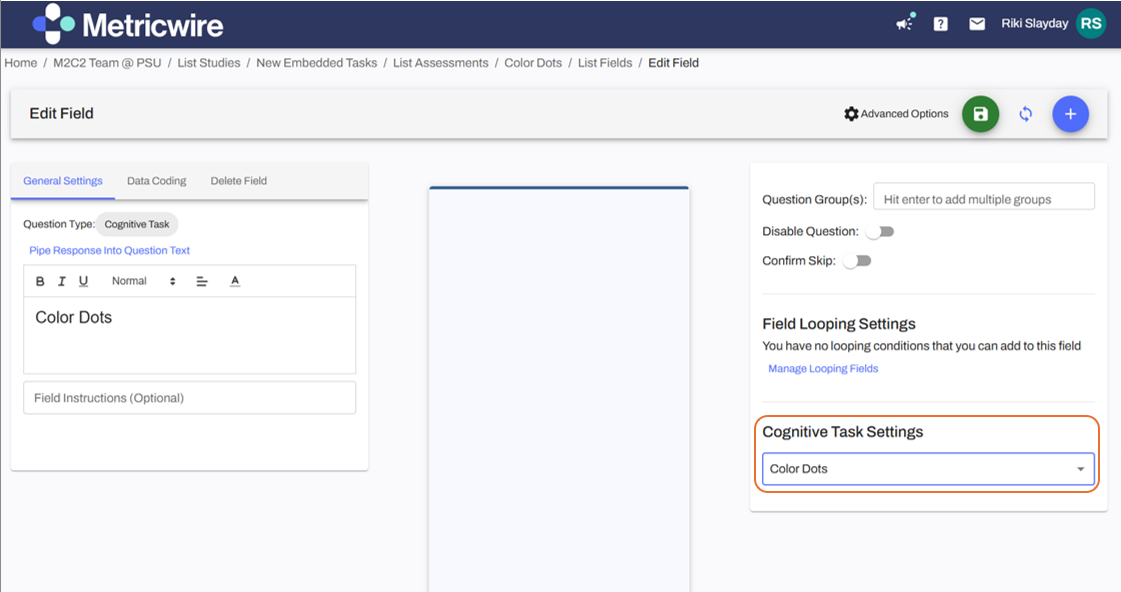
Task: Open the announcements megaphone icon
Action: pos(905,24)
